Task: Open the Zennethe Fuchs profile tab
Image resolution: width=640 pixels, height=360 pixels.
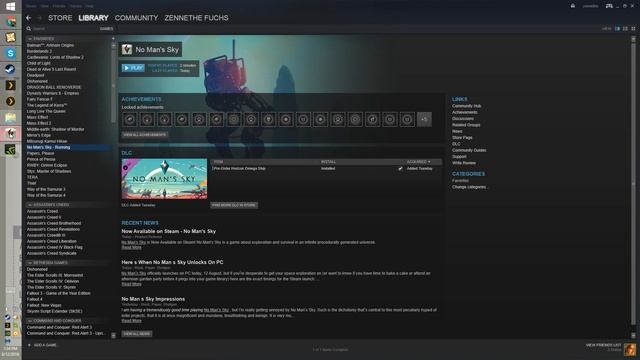Action: 196,18
